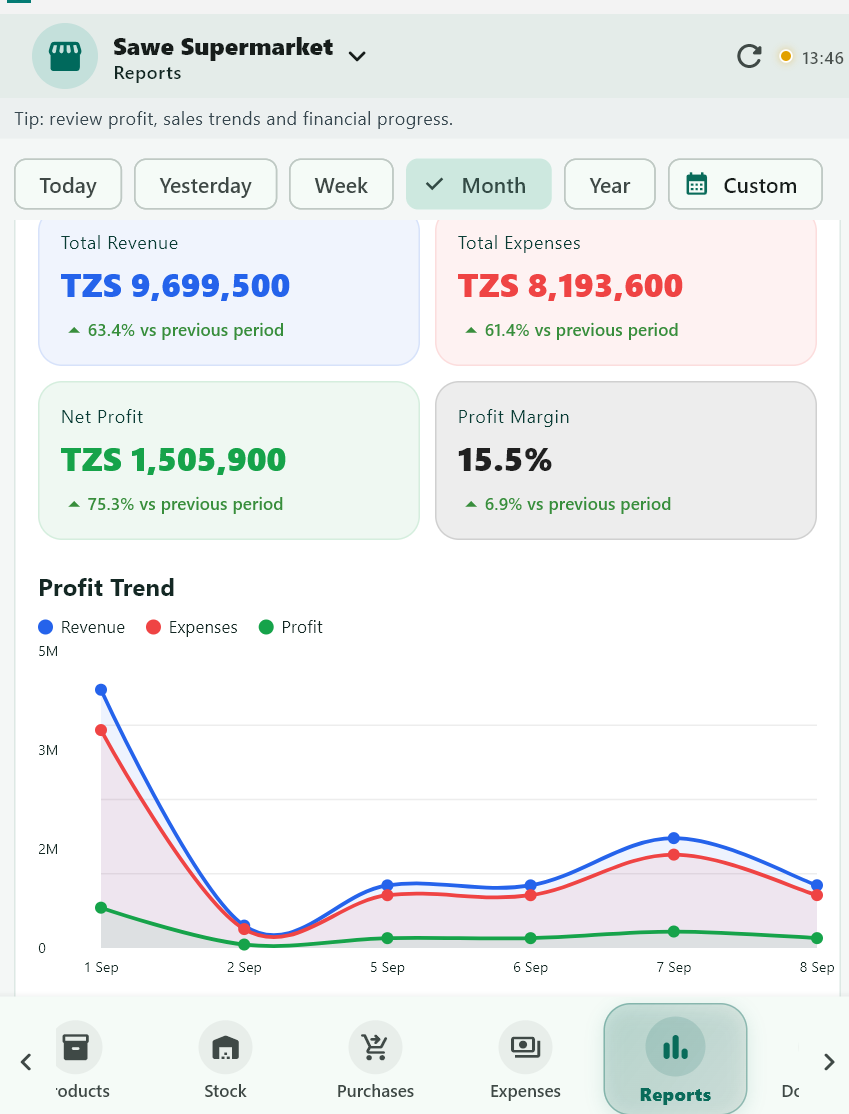Select the Week period filter
849x1114 pixels.
(341, 185)
